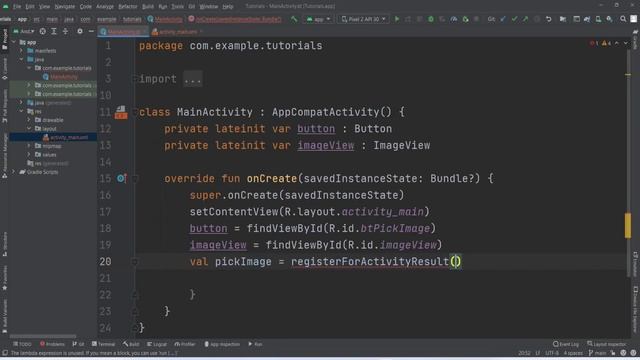Click the red error indicator count
Screen dimensions: 640x360
[593, 43]
